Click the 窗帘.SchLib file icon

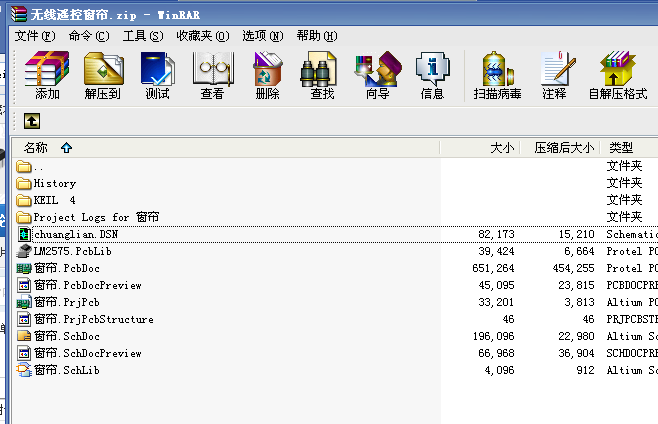click(24, 370)
